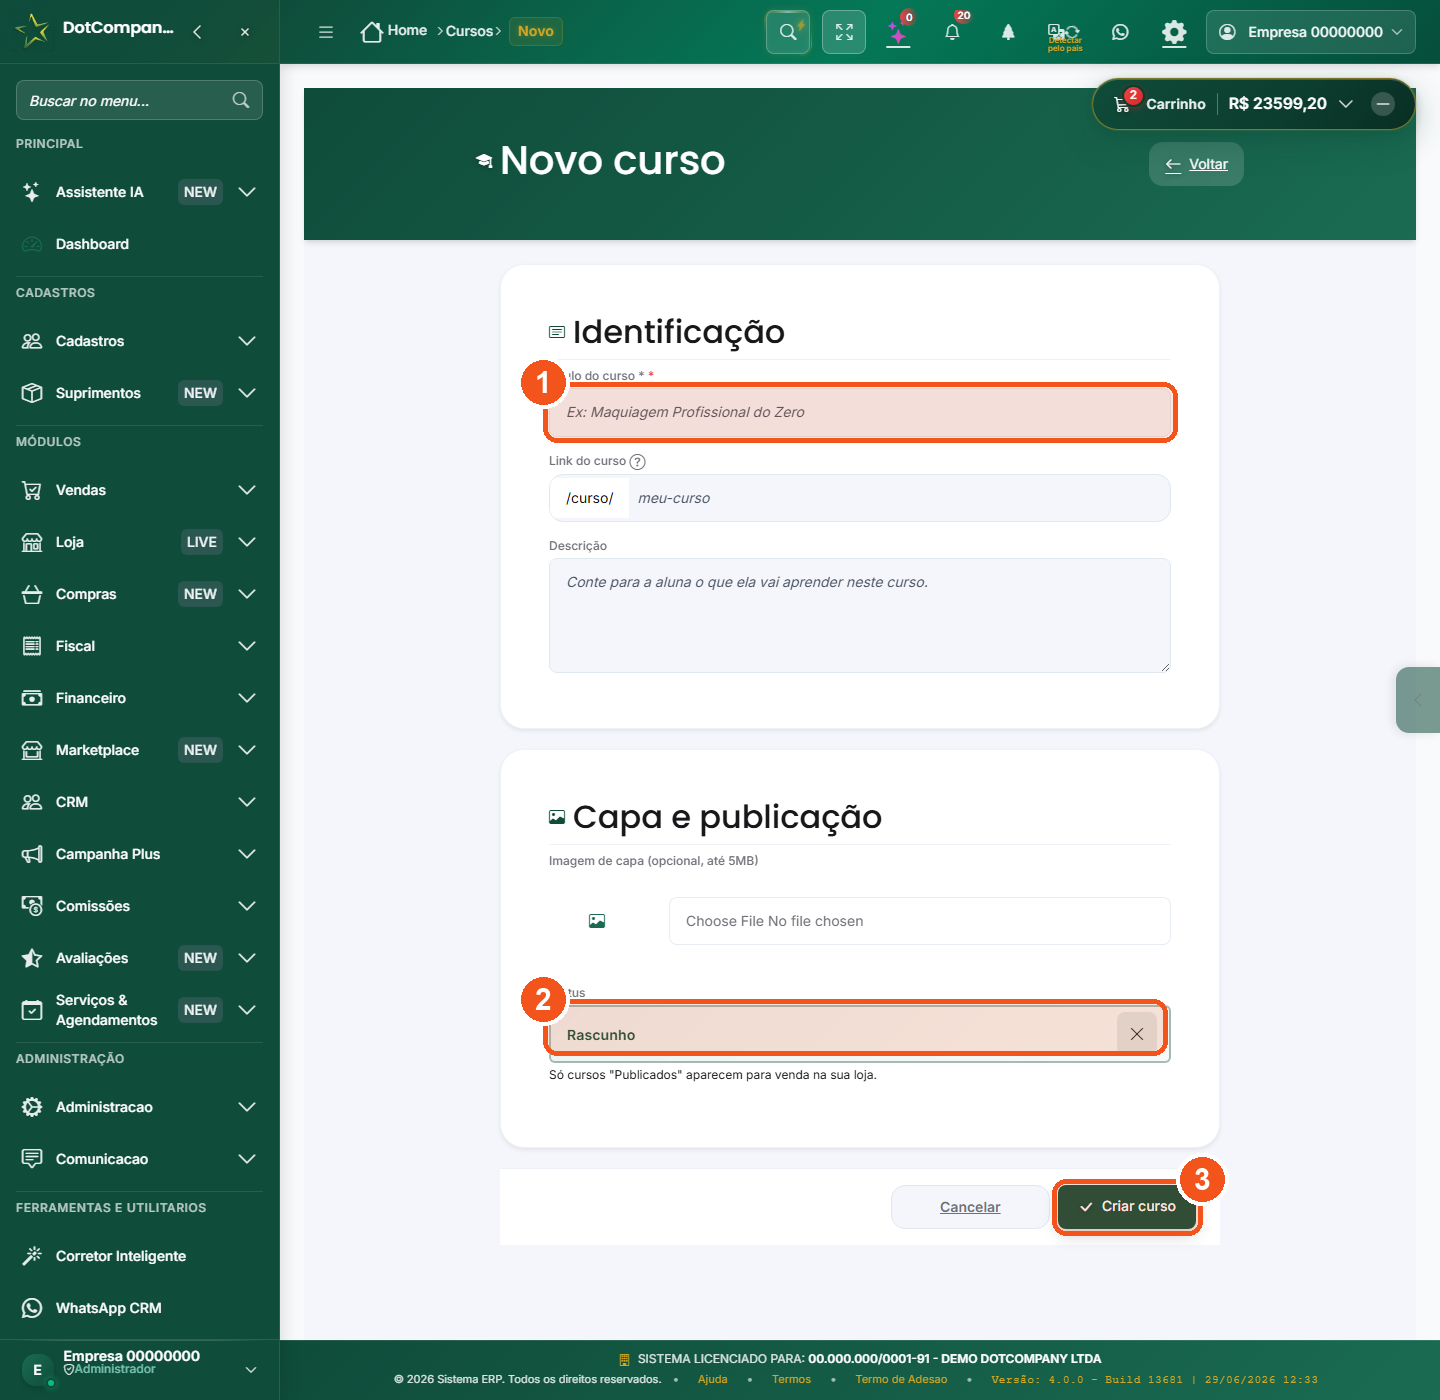
Task: Open AI sparkle icon with 0 badge
Action: tap(898, 32)
